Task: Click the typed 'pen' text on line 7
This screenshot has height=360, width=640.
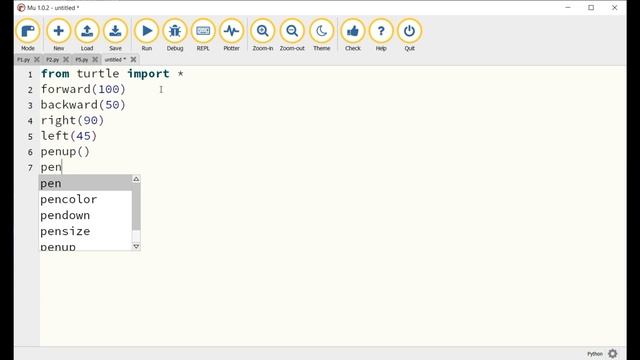Action: (51, 167)
